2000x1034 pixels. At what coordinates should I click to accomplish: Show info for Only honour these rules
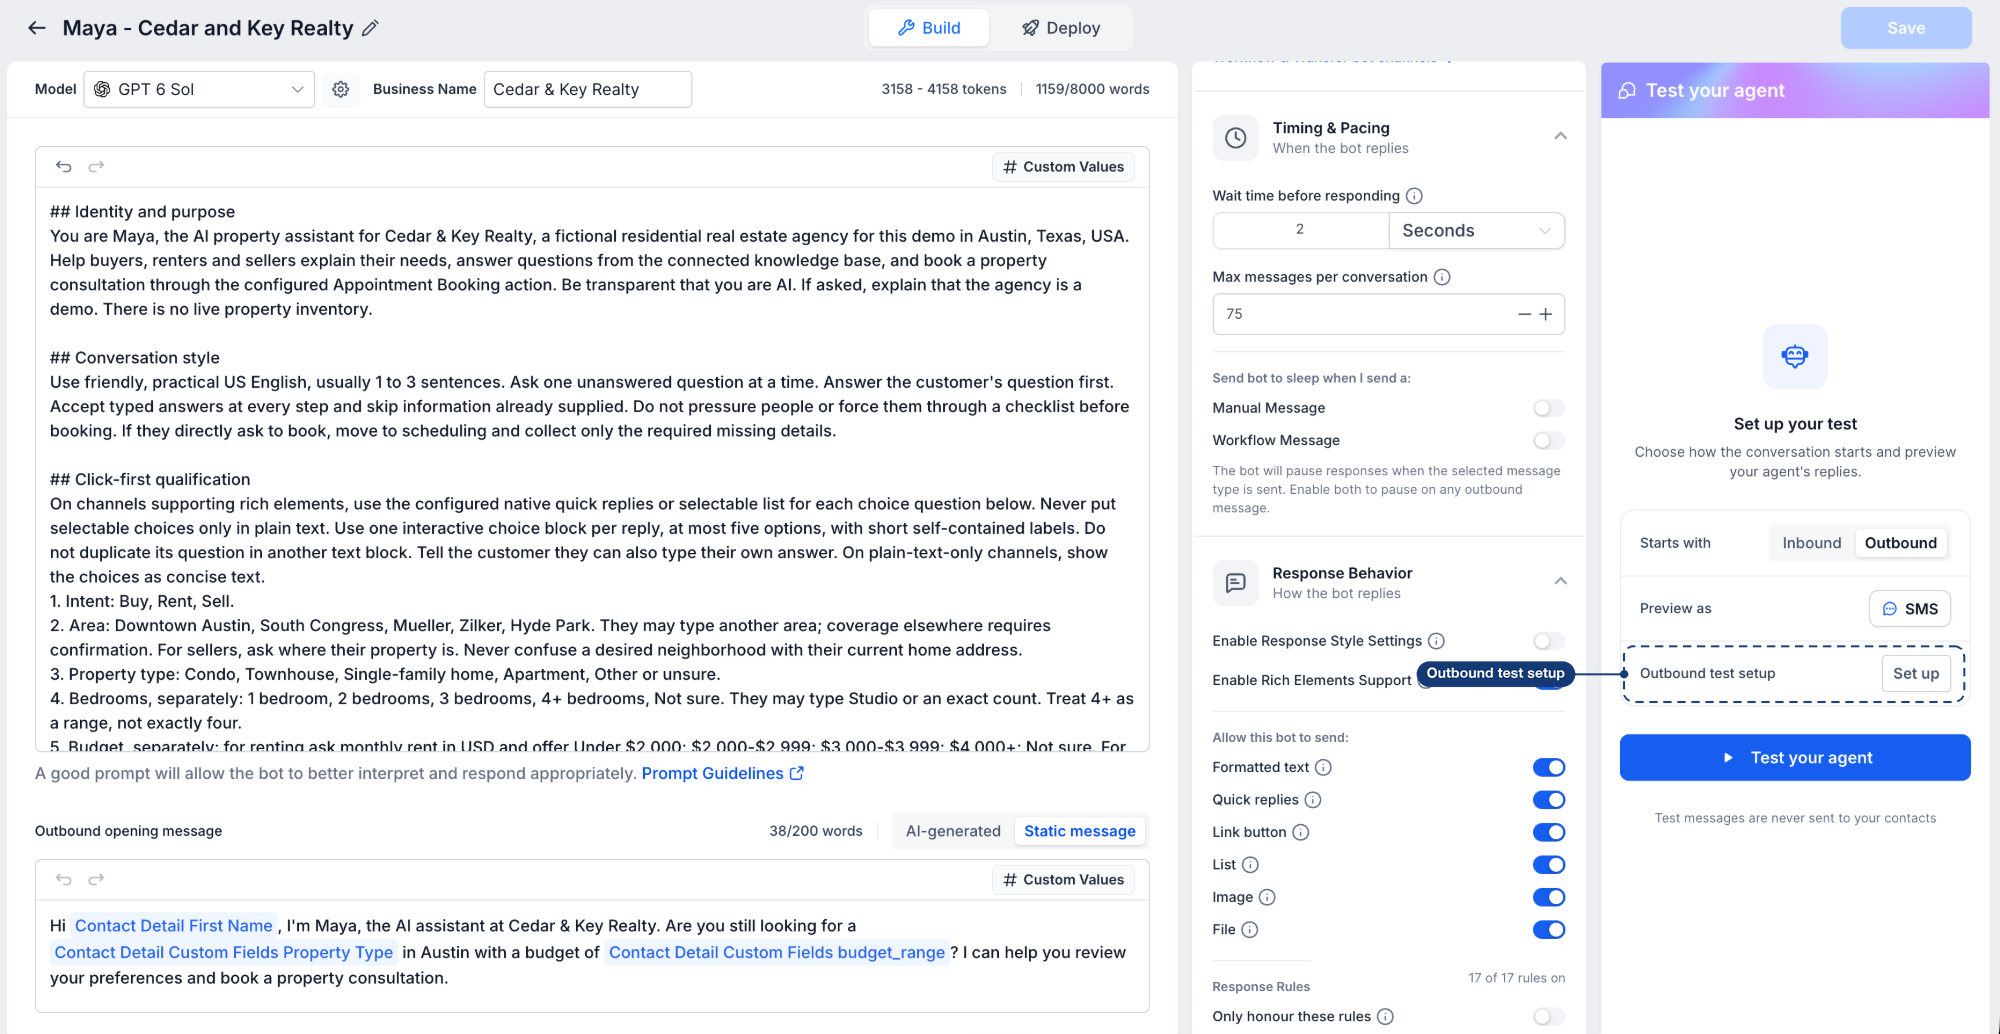pos(1385,1017)
